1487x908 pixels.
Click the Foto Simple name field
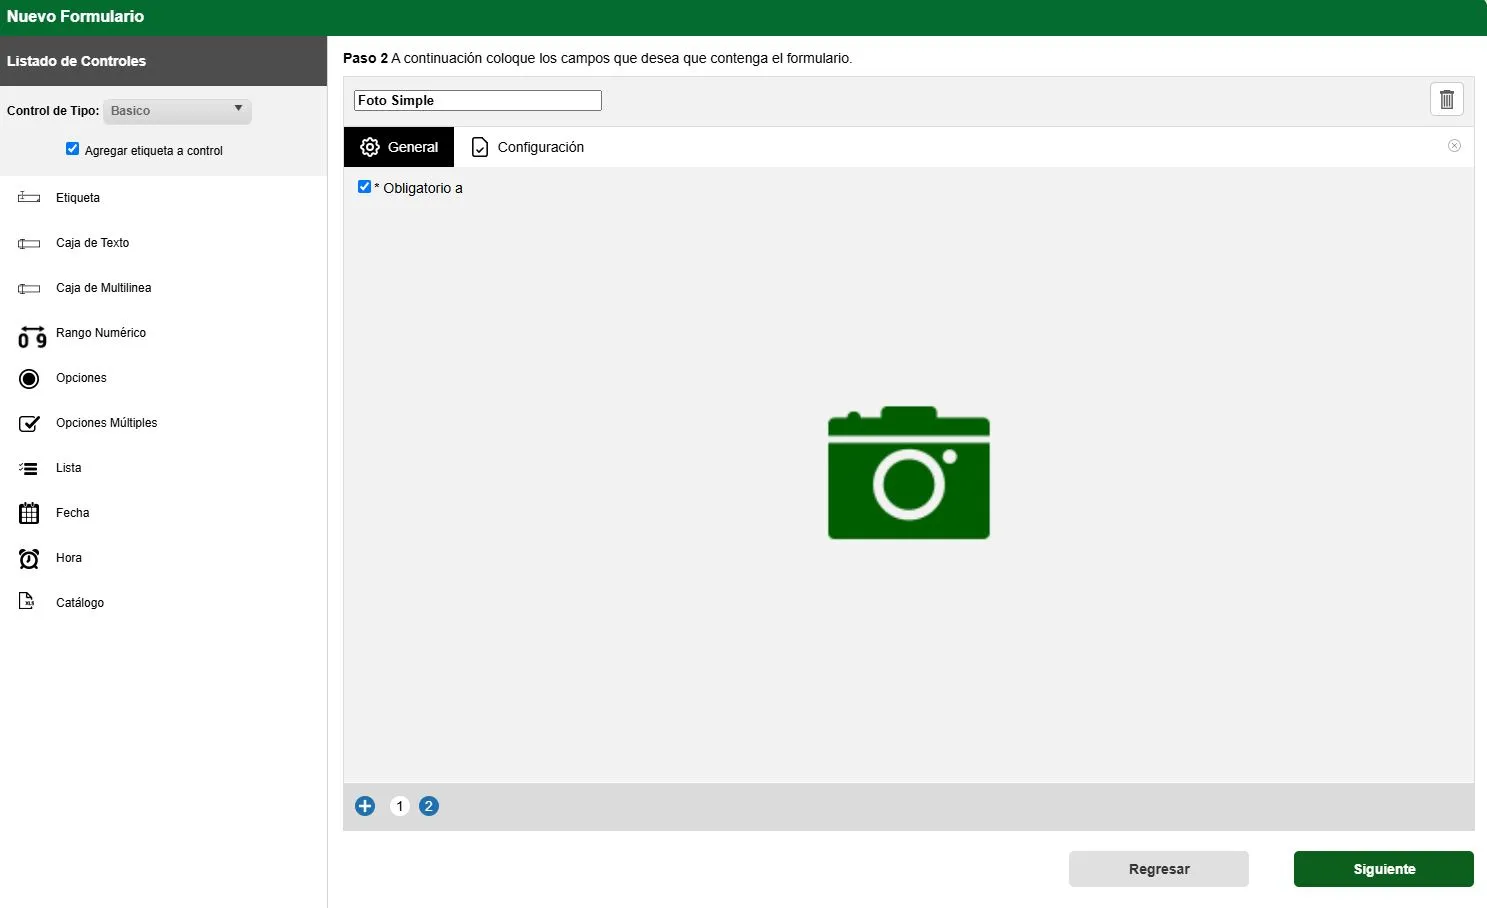tap(478, 100)
